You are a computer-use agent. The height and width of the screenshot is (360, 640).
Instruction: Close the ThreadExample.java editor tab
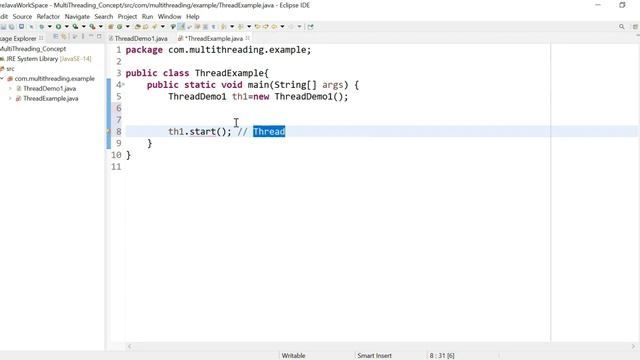point(247,38)
